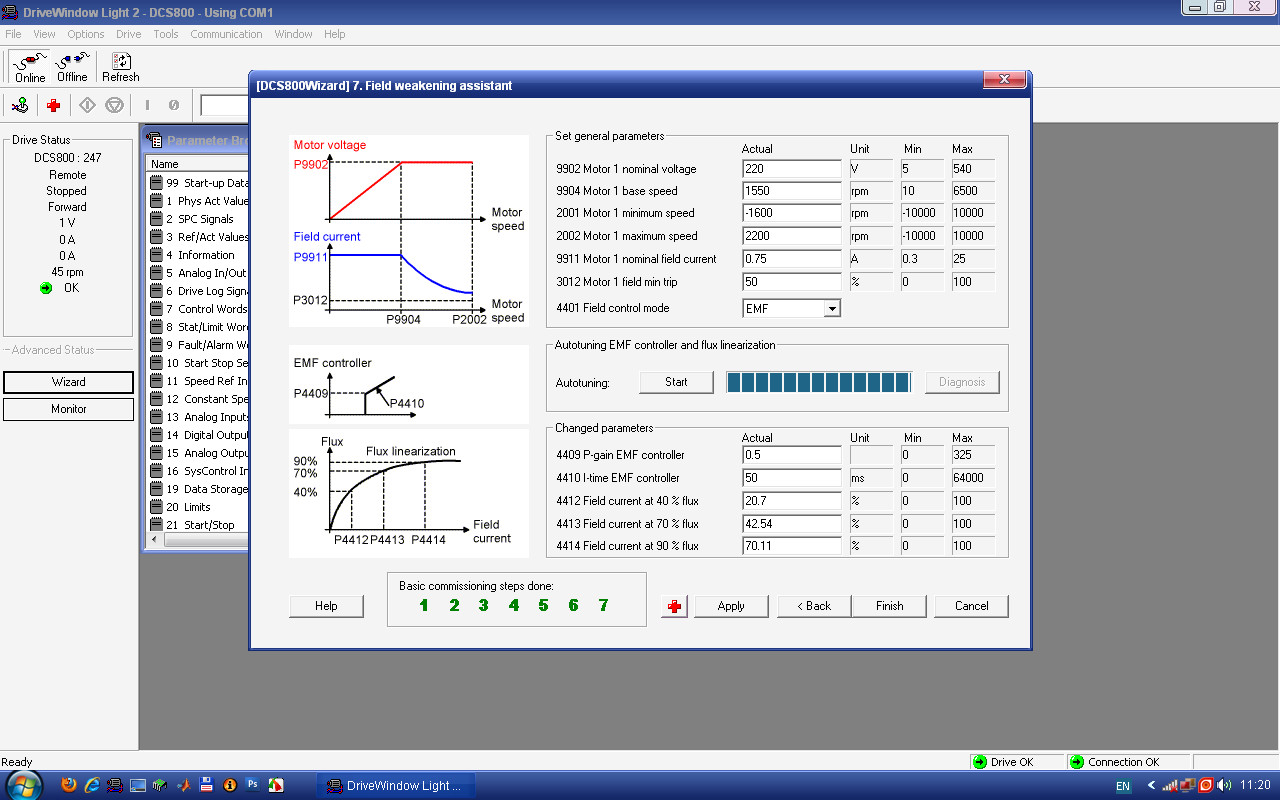Click the Diagnosis button
Screen dimensions: 1280x800
click(x=962, y=382)
